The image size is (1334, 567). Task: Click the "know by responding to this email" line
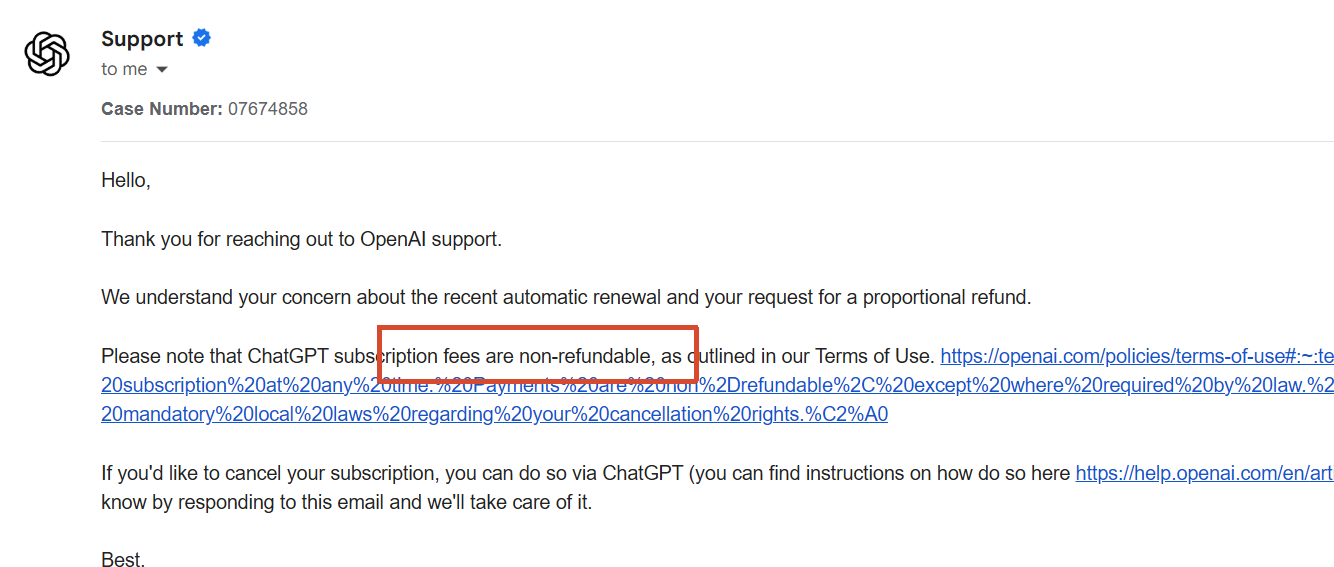(347, 502)
